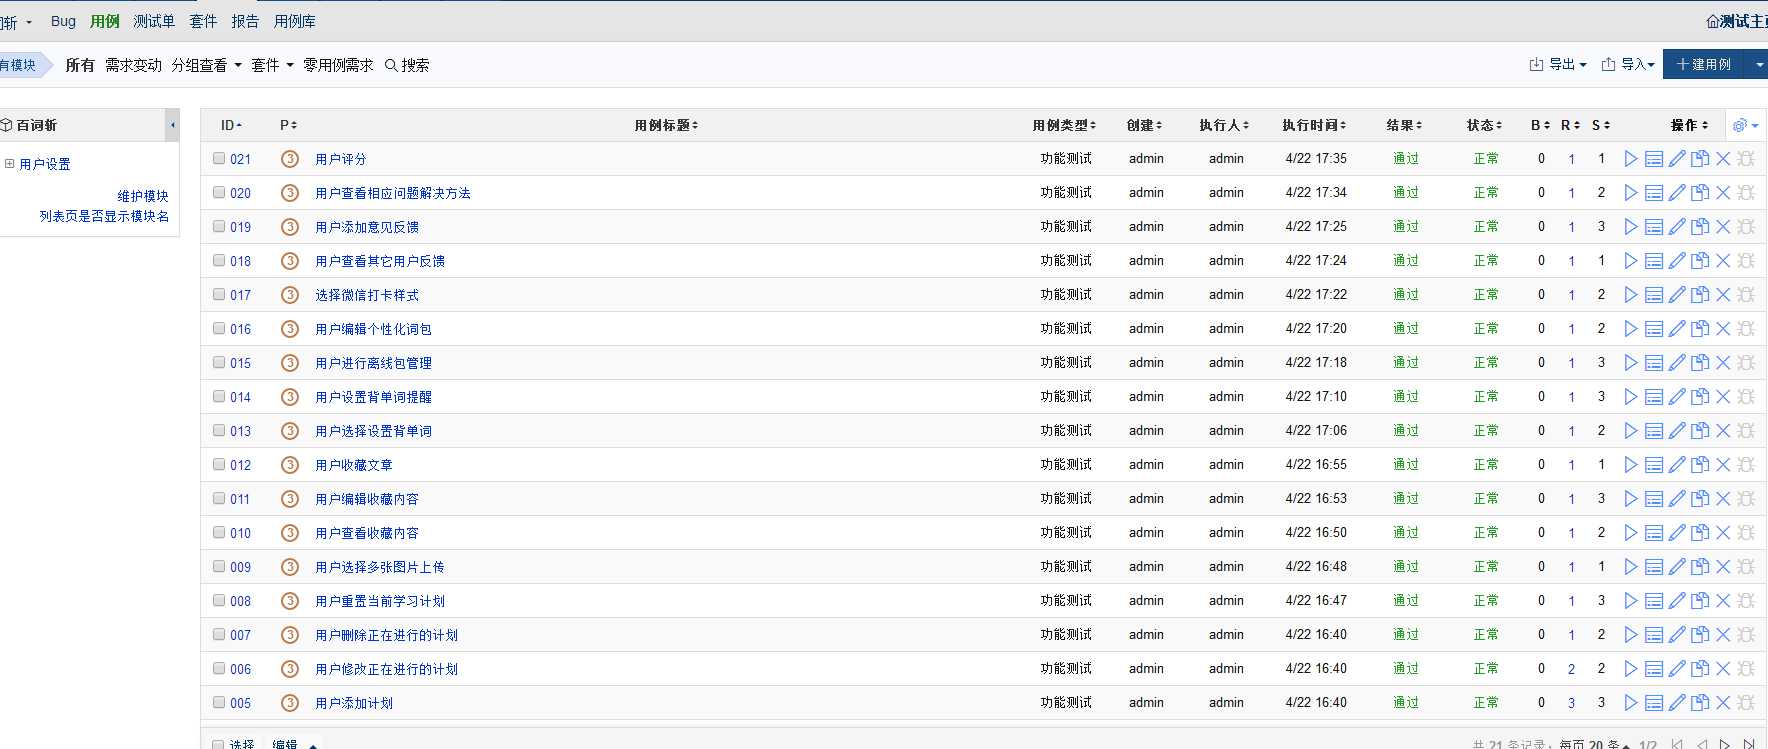Open the 导出 export dropdown
The height and width of the screenshot is (749, 1768).
click(x=1558, y=64)
